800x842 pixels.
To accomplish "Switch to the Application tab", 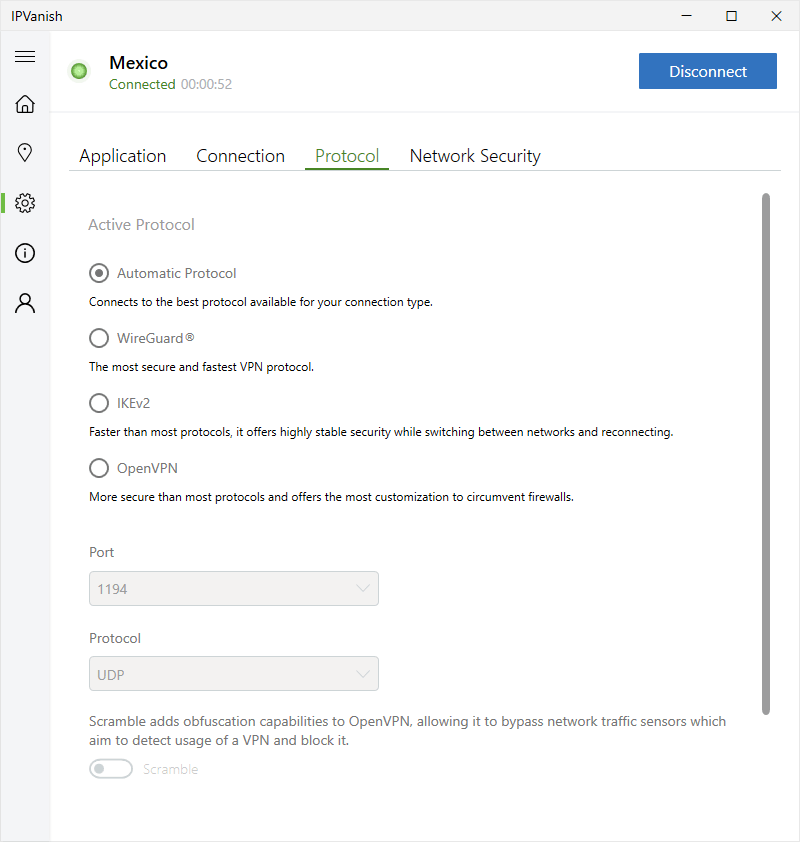I will [x=122, y=156].
